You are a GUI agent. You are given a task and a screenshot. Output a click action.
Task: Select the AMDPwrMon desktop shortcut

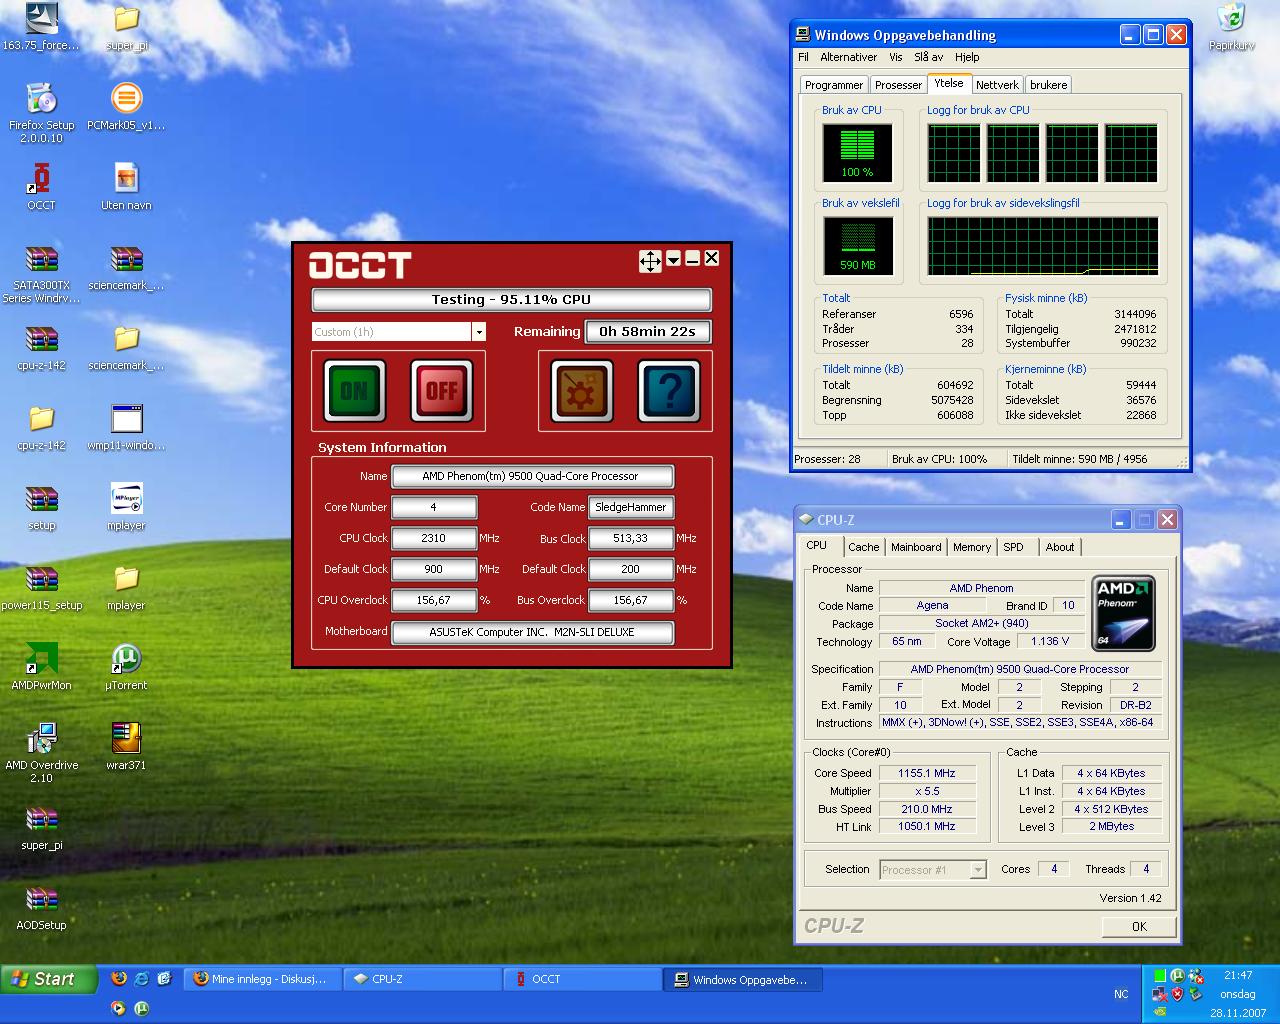[41, 666]
